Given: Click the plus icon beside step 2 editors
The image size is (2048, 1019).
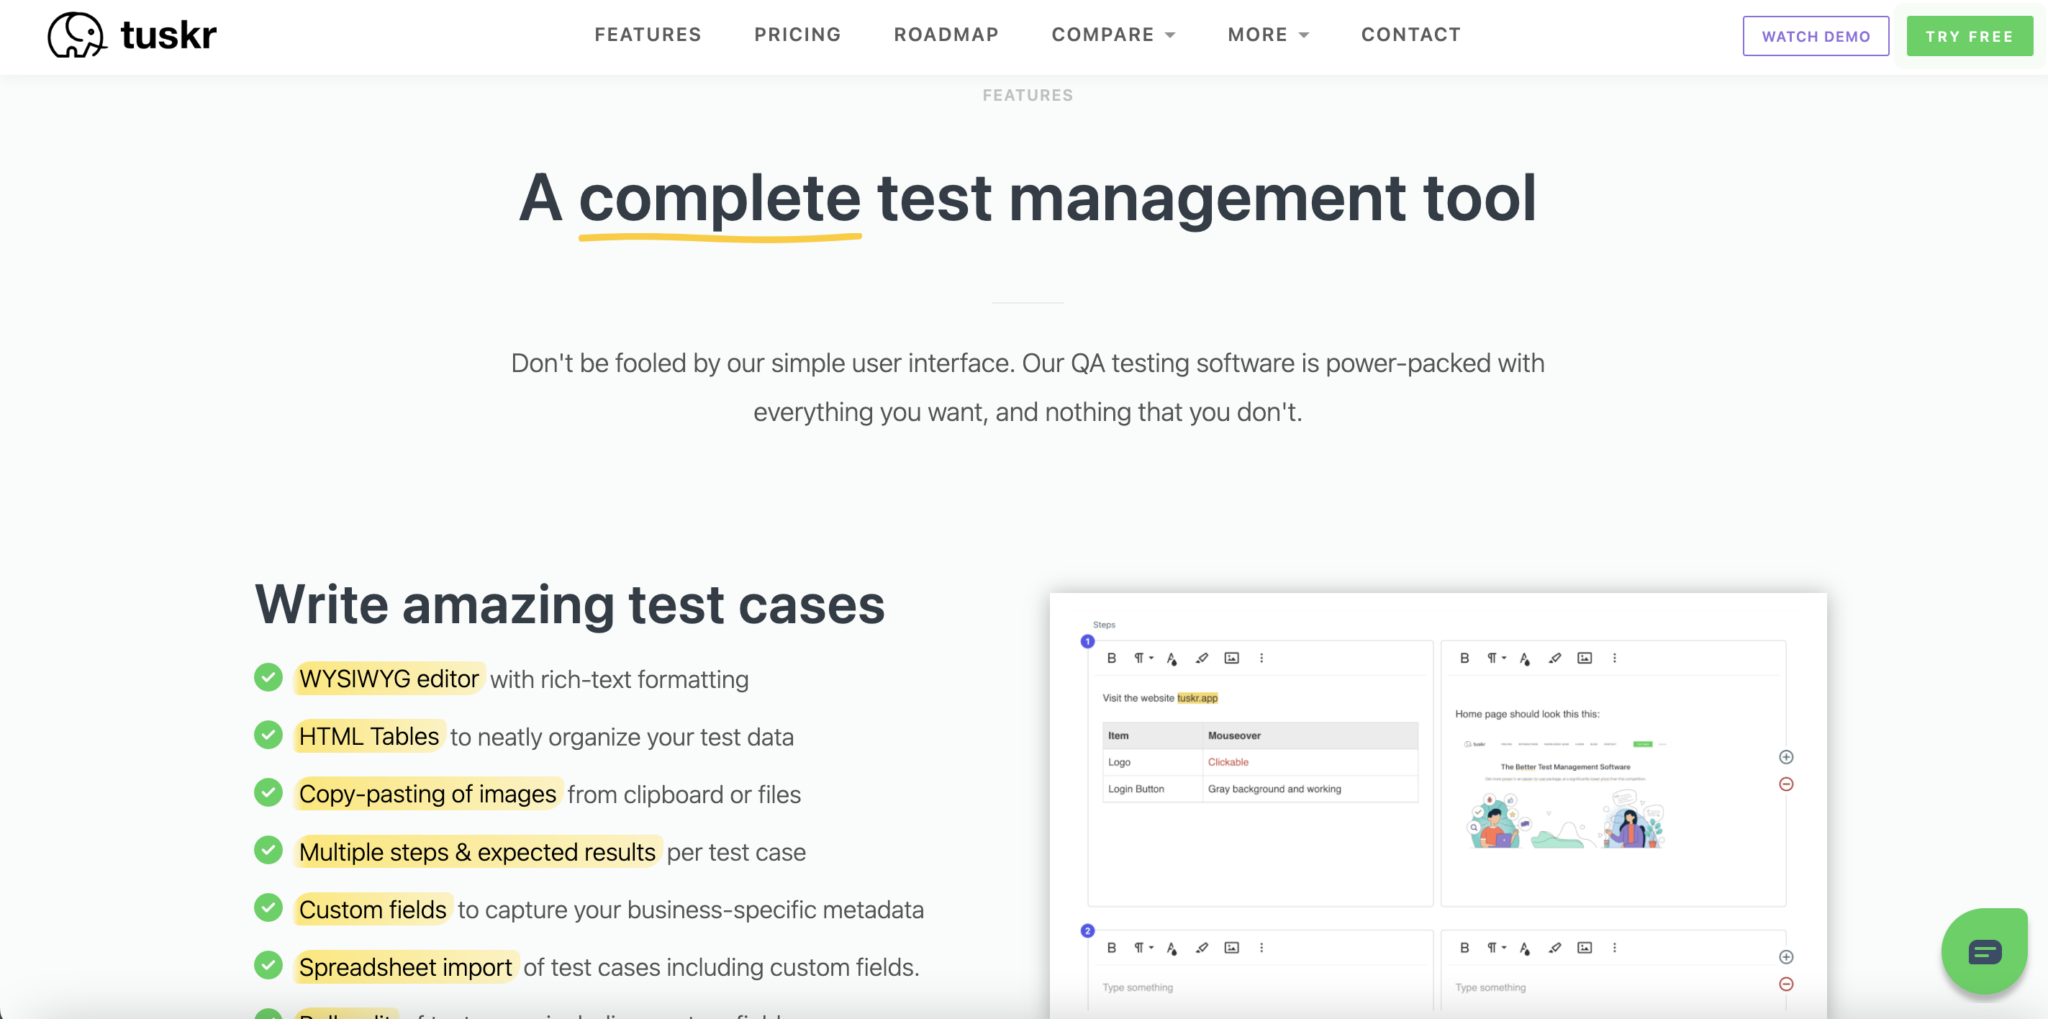Looking at the screenshot, I should click(x=1786, y=957).
